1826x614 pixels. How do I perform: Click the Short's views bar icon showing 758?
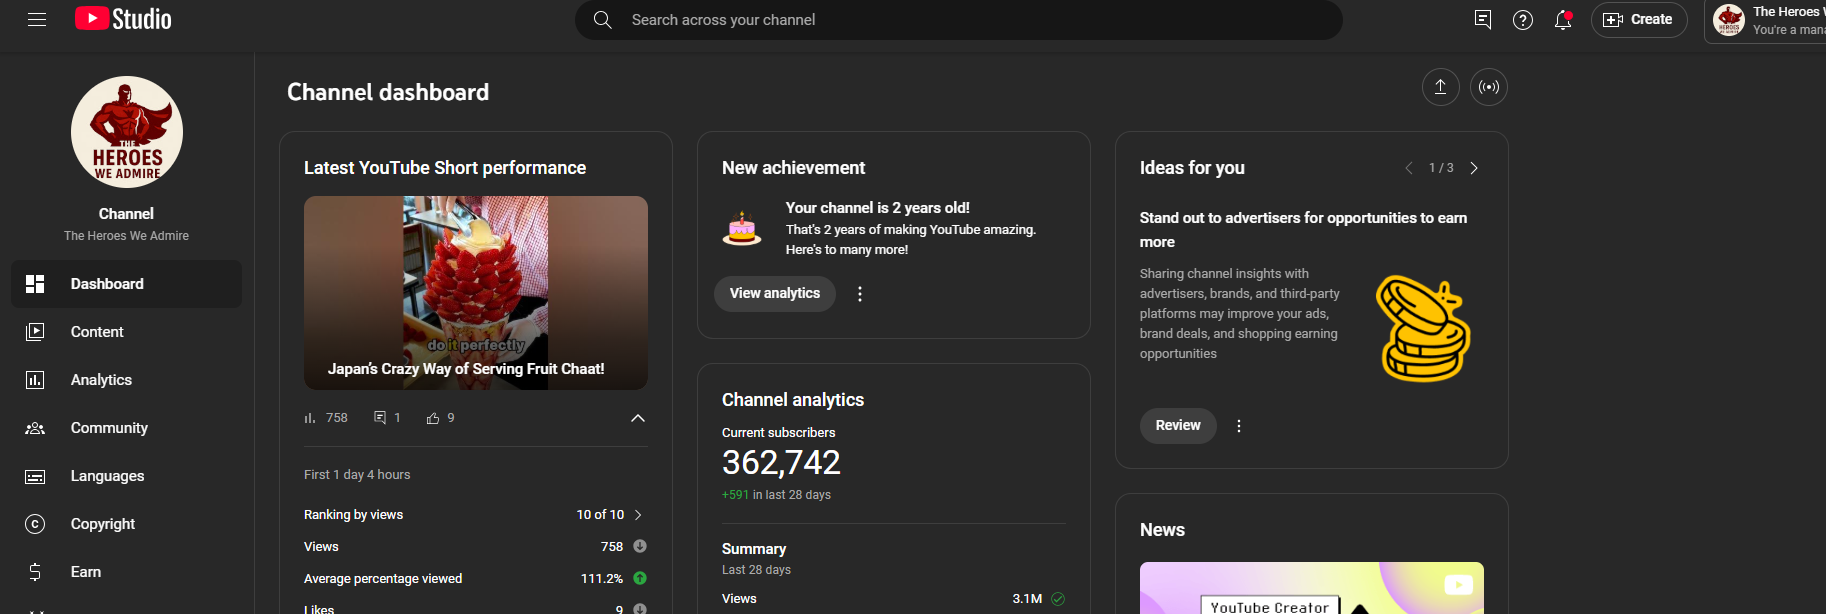(310, 418)
